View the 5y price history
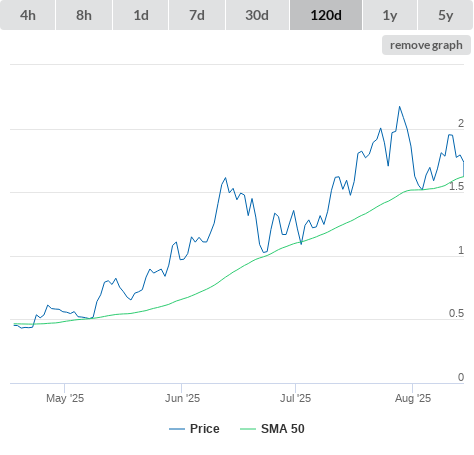 tap(446, 15)
